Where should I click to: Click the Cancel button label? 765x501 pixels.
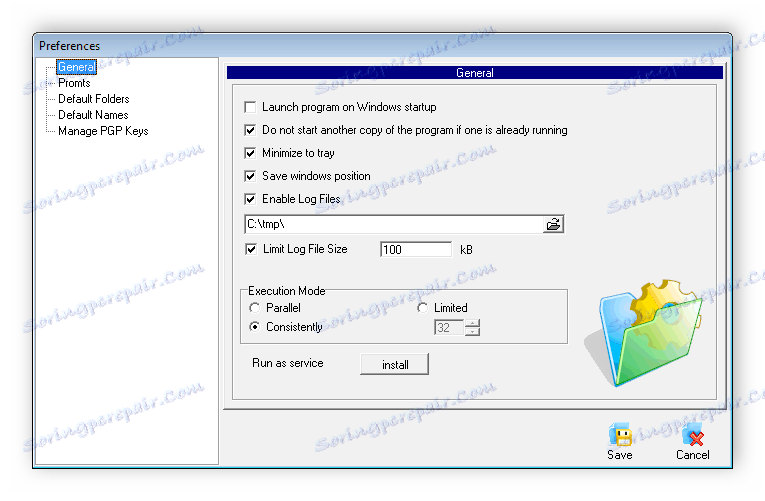[x=693, y=455]
